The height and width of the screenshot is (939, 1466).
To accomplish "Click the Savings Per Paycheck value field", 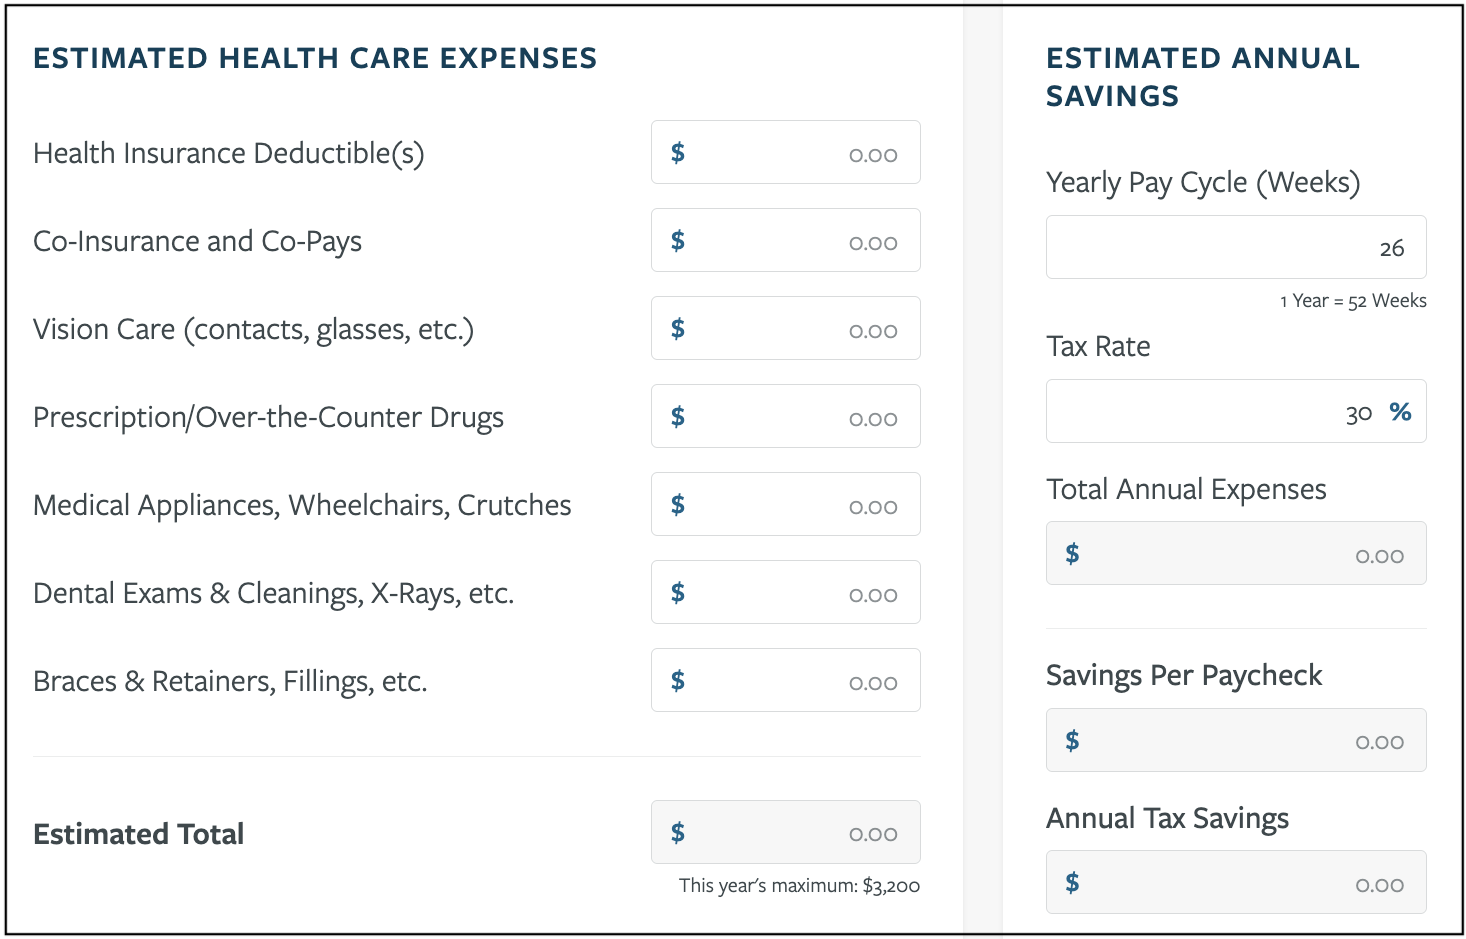I will coord(1236,741).
